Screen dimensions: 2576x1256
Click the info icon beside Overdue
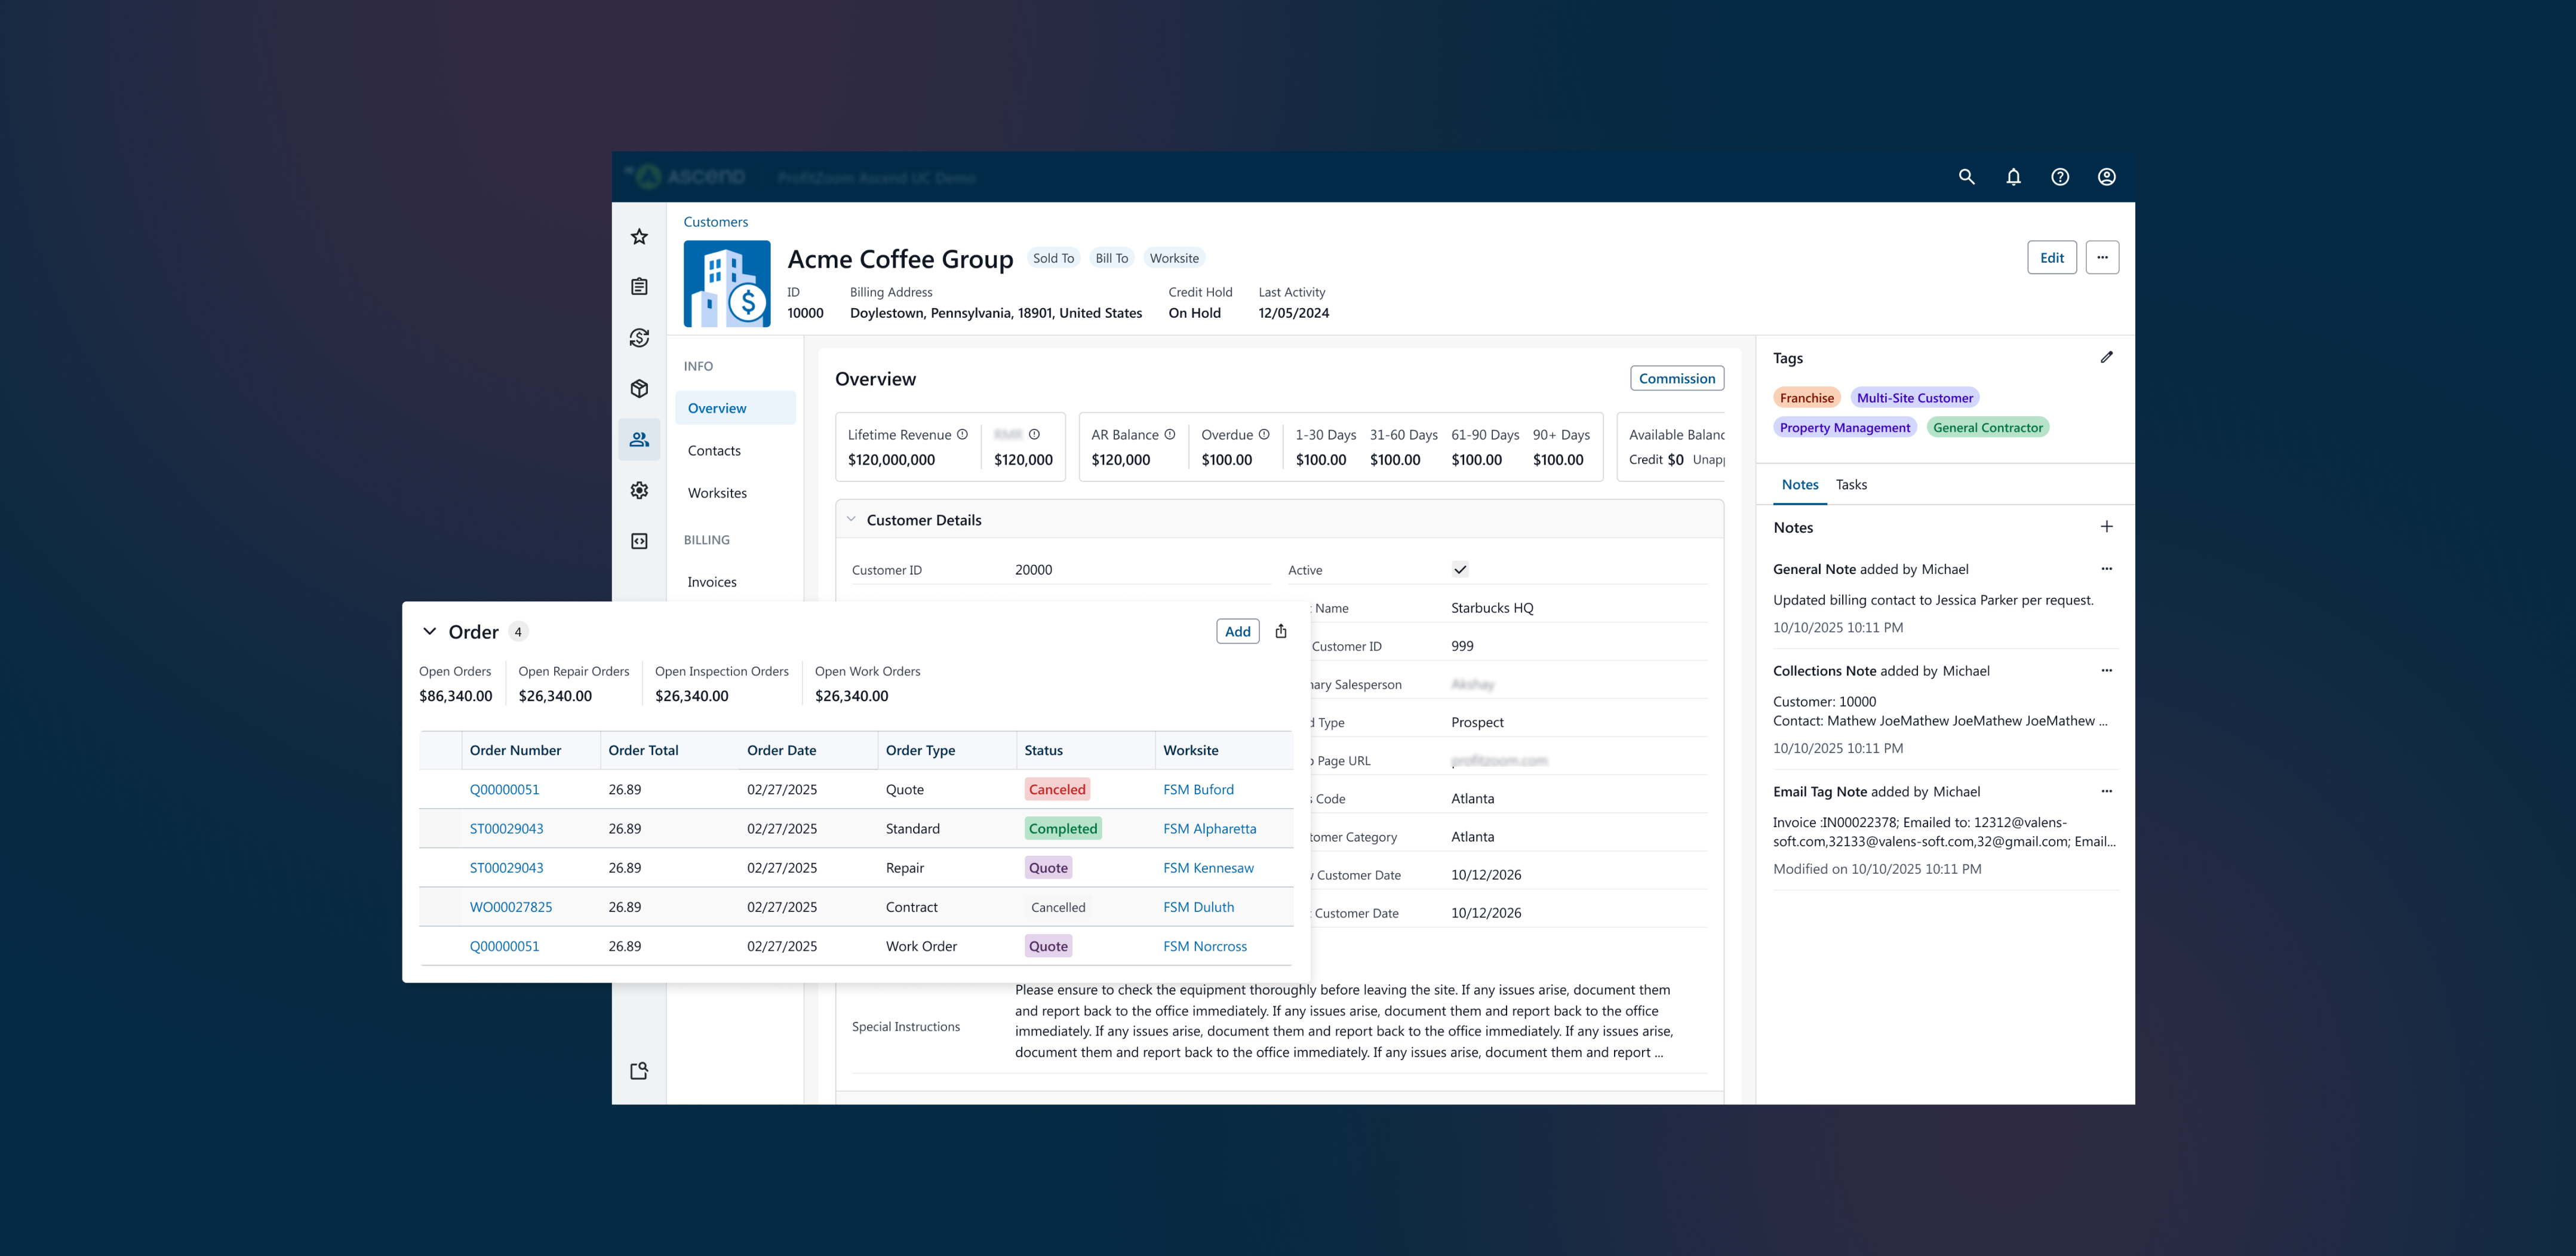coord(1264,434)
